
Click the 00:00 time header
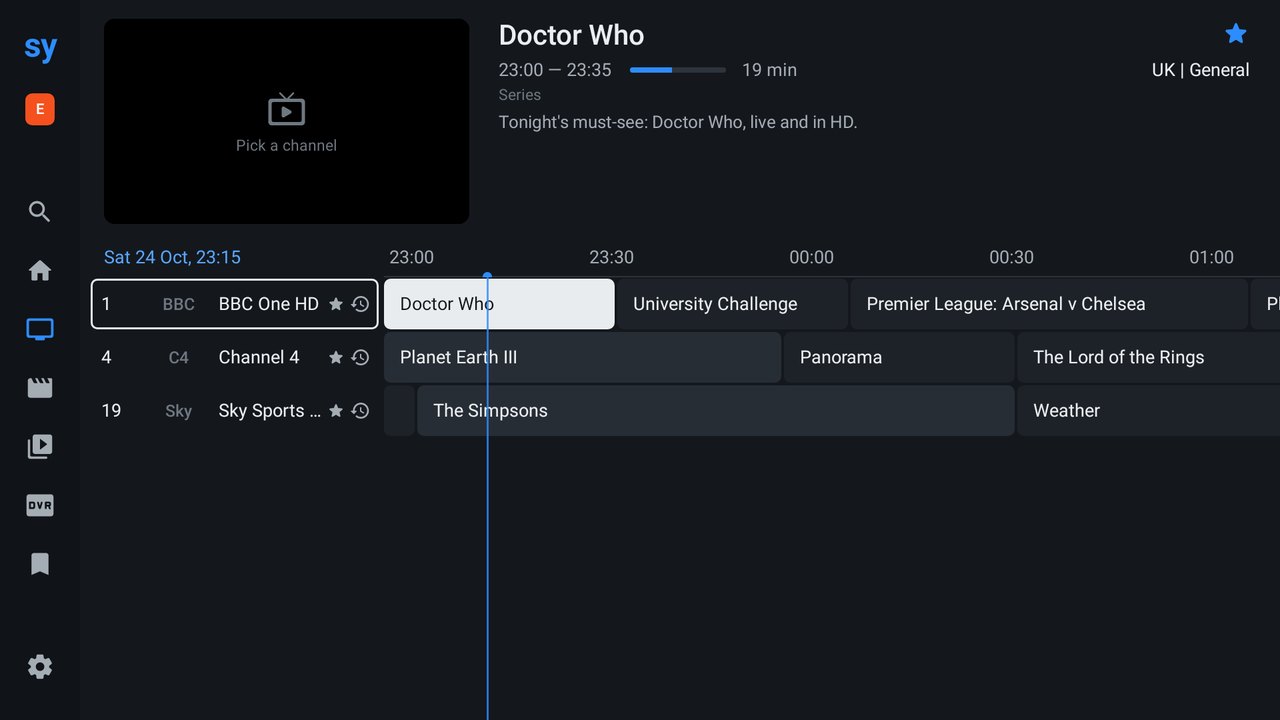coord(811,257)
